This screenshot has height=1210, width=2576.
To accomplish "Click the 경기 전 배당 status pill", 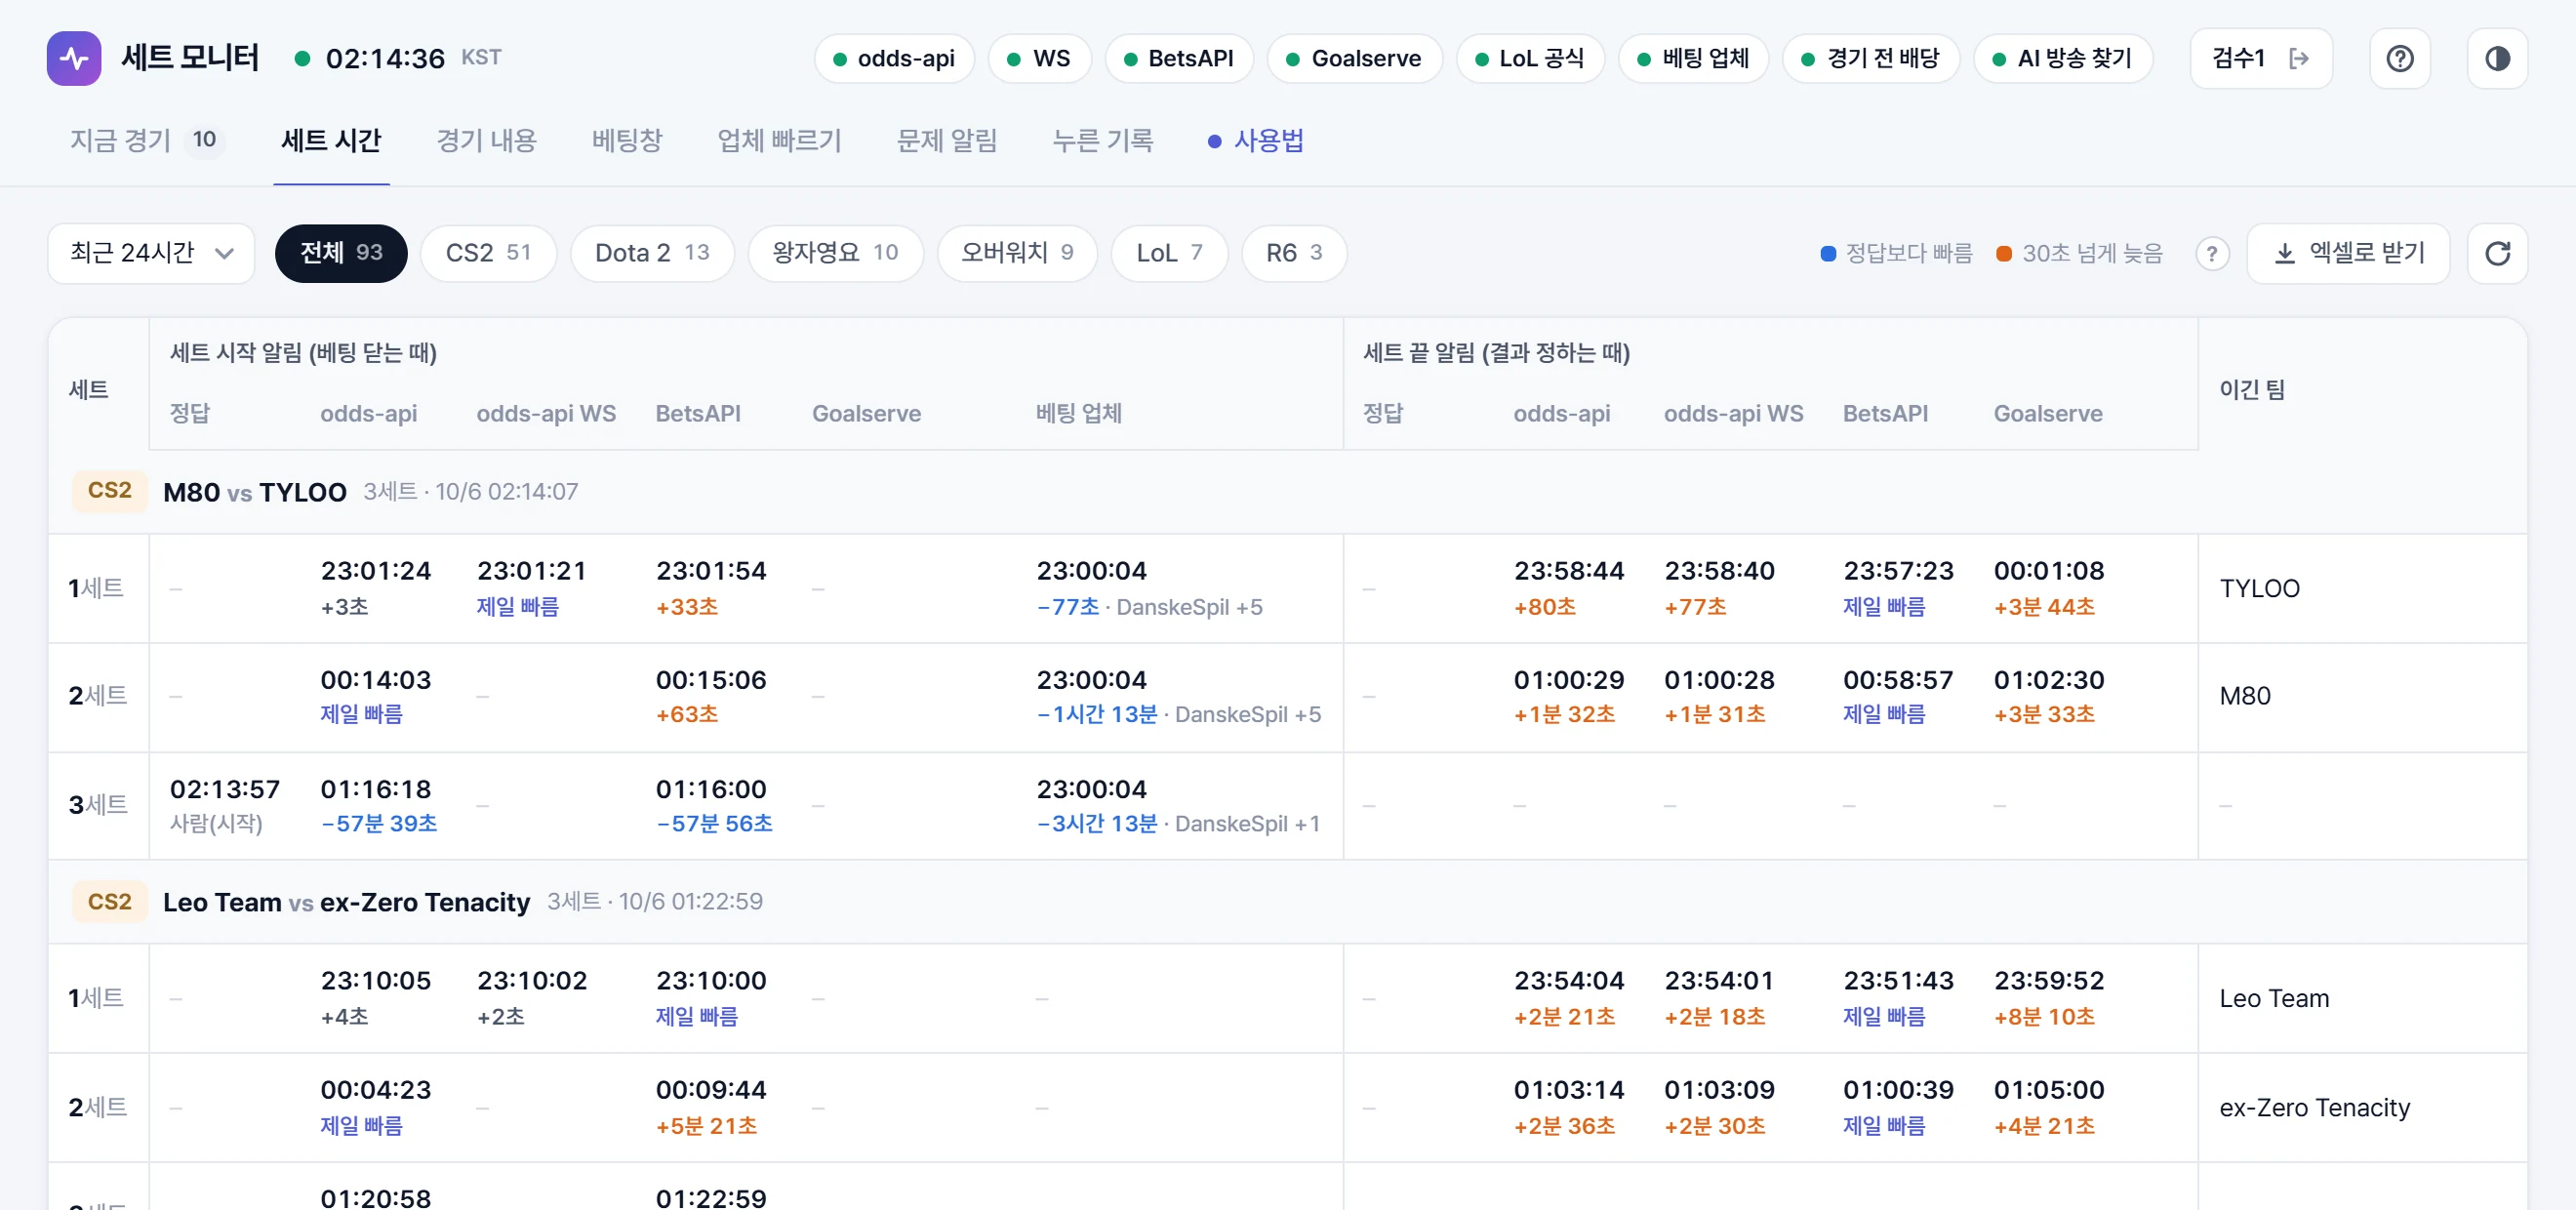I will (1870, 58).
